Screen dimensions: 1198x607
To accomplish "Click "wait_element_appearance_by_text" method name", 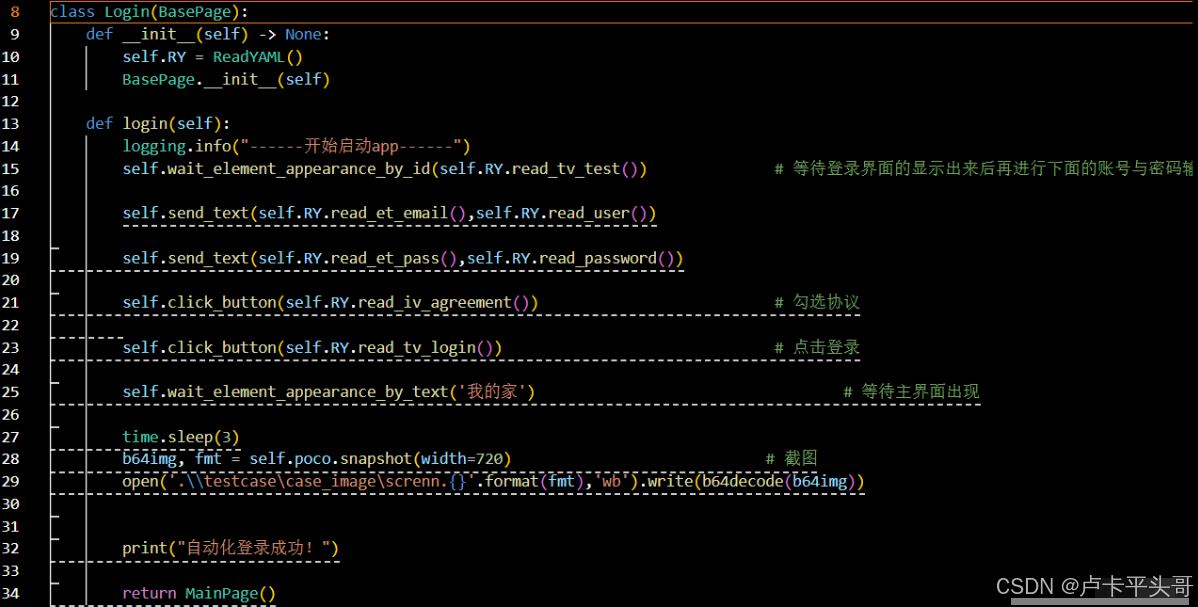I will [308, 392].
